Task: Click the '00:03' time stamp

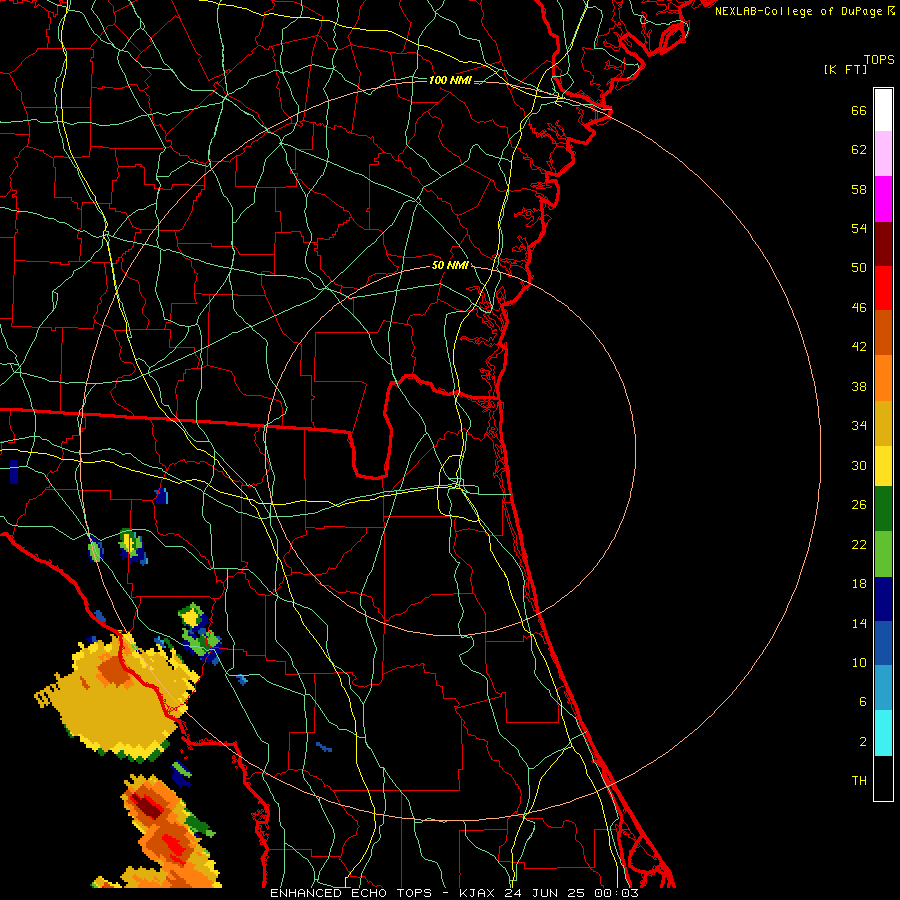Action: click(x=616, y=893)
